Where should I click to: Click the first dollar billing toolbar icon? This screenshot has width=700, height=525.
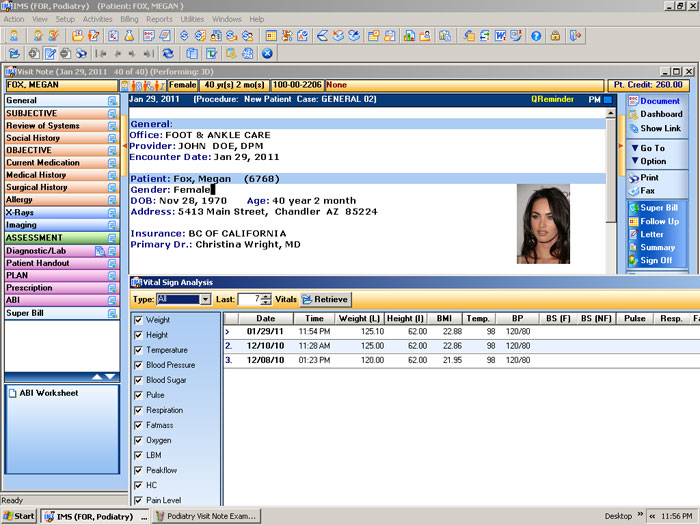click(x=184, y=36)
